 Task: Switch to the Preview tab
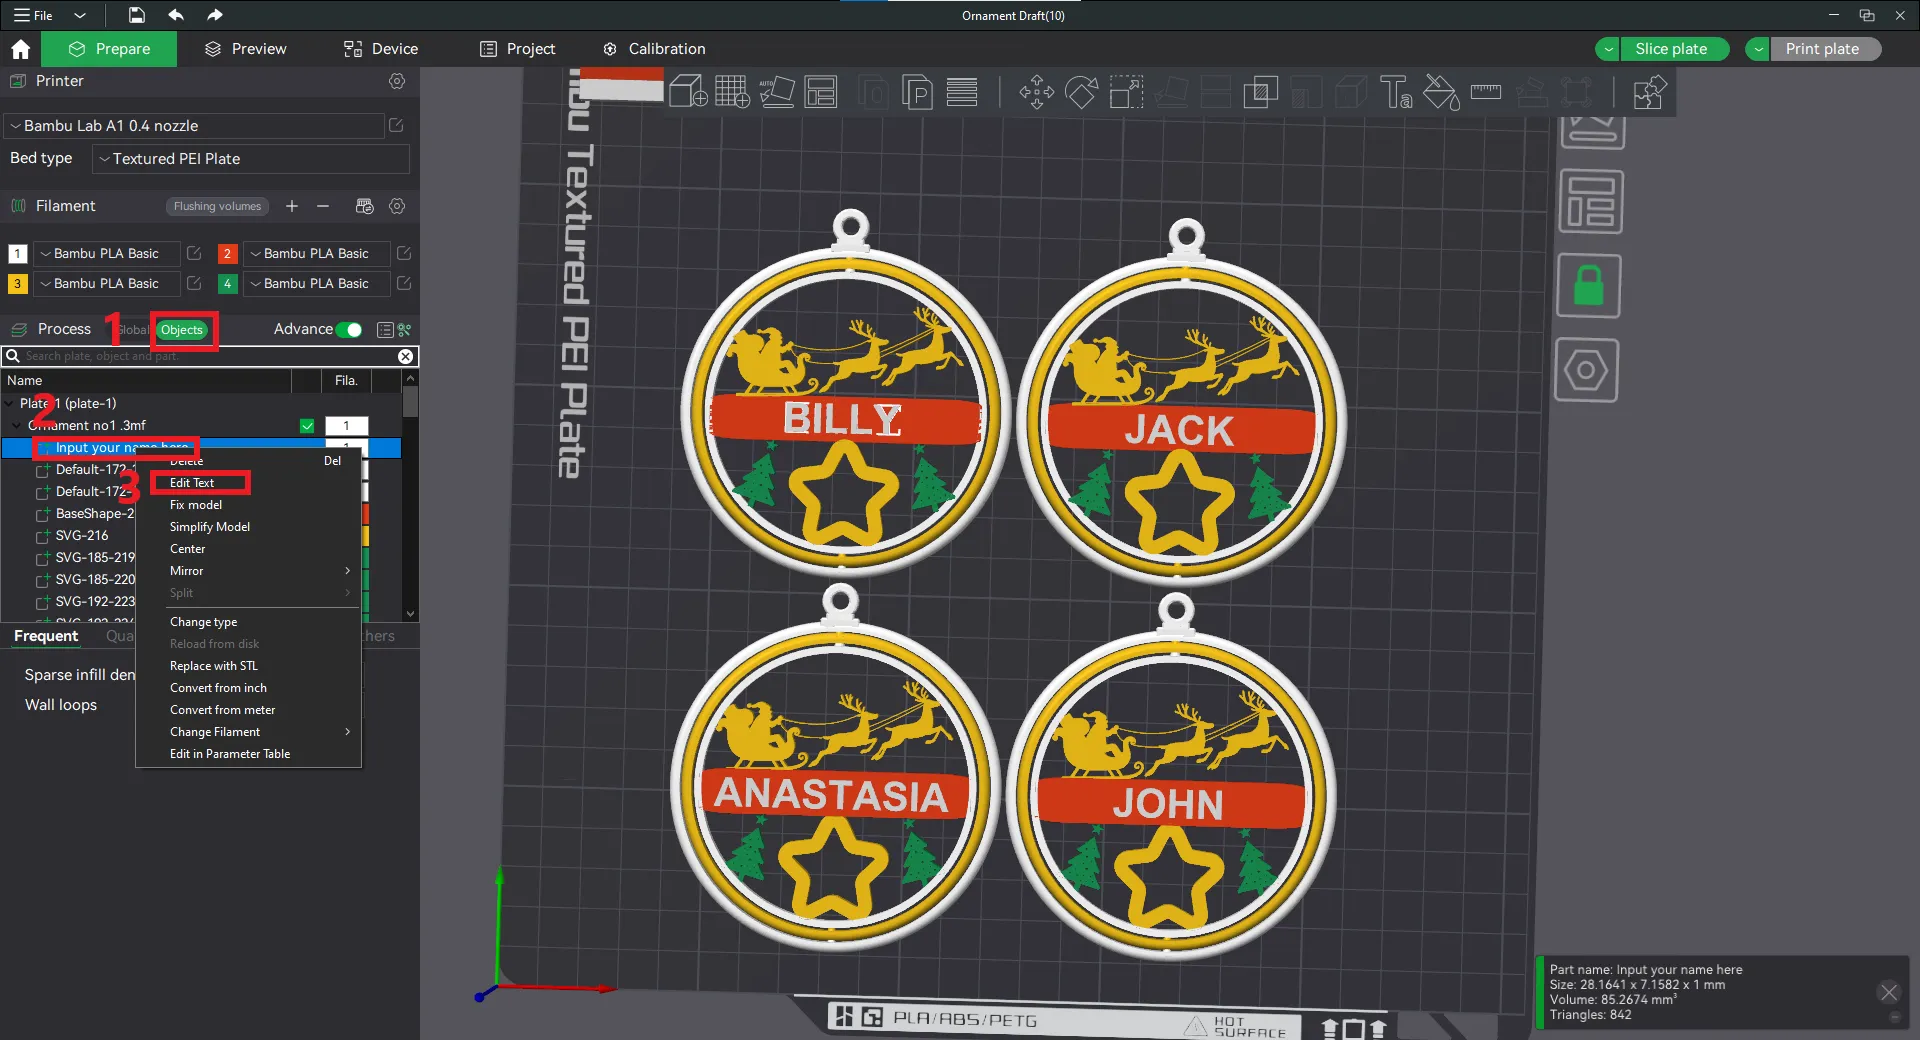tap(245, 49)
